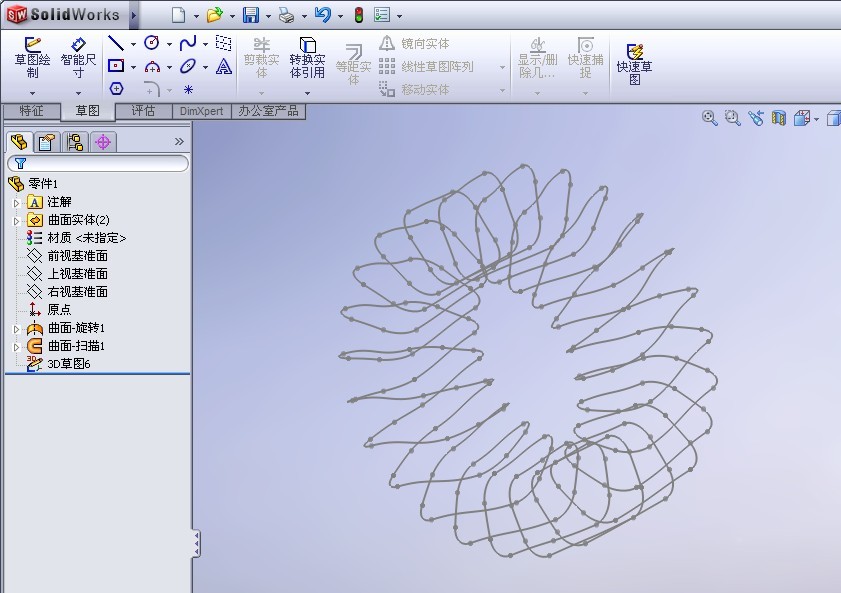Click the Undo arrow icon
Screen dimensions: 841x593
pos(322,15)
